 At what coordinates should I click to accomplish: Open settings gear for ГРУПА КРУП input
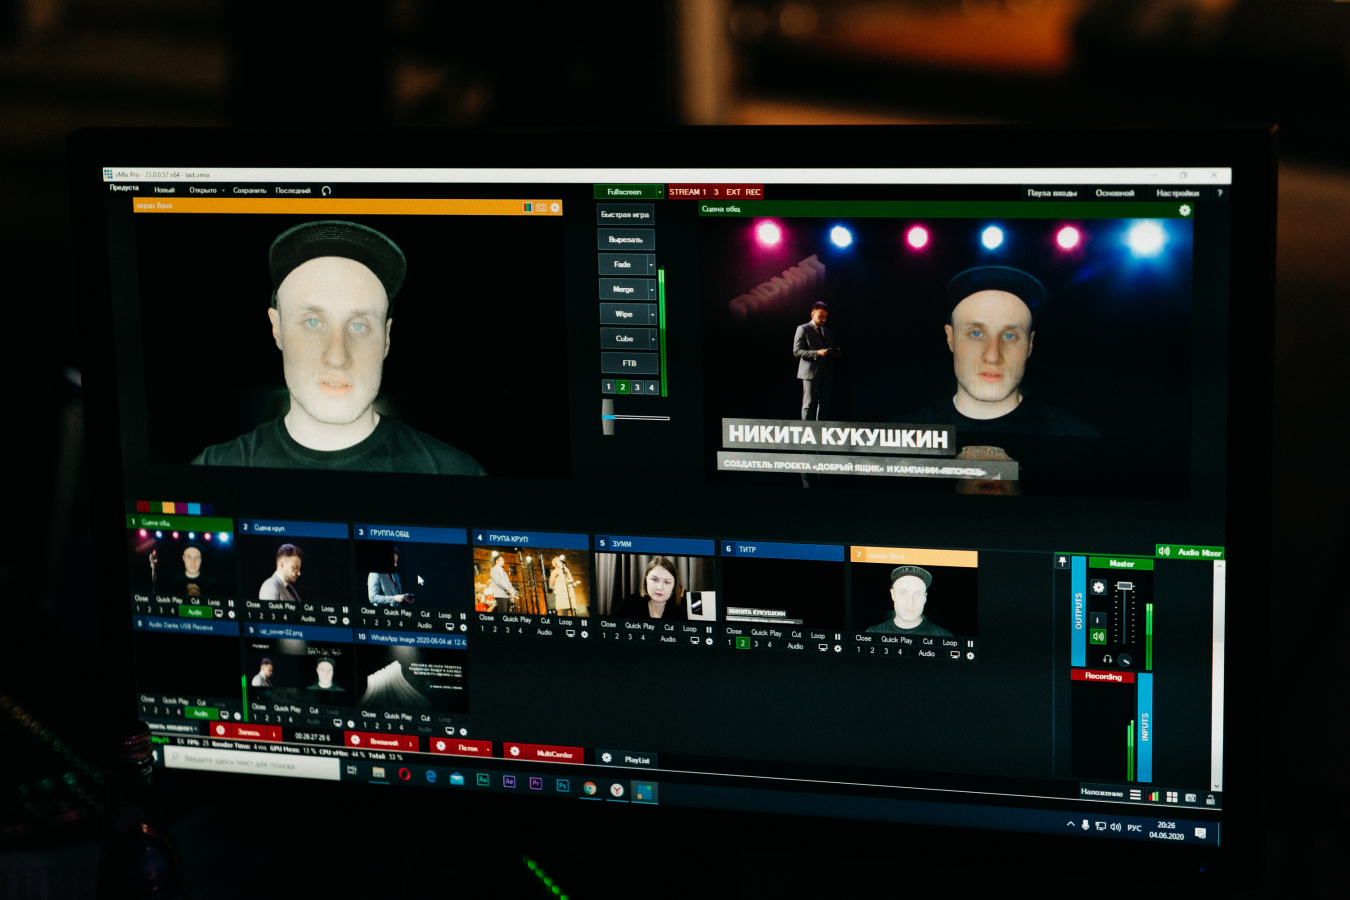(585, 634)
